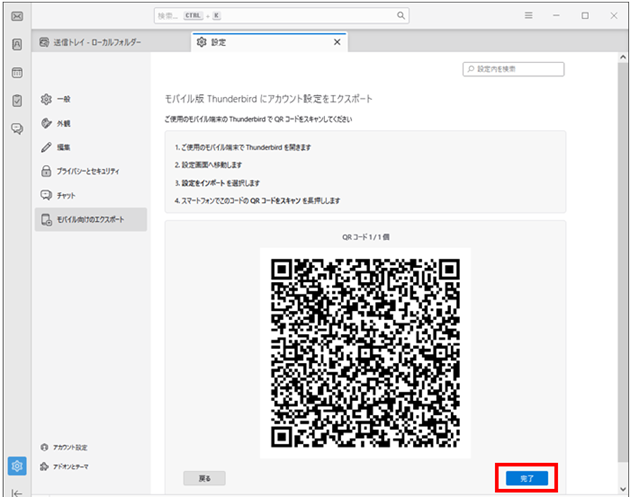This screenshot has width=630, height=497.
Task: Click the Settings gear in spaces toolbar
Action: (x=17, y=466)
